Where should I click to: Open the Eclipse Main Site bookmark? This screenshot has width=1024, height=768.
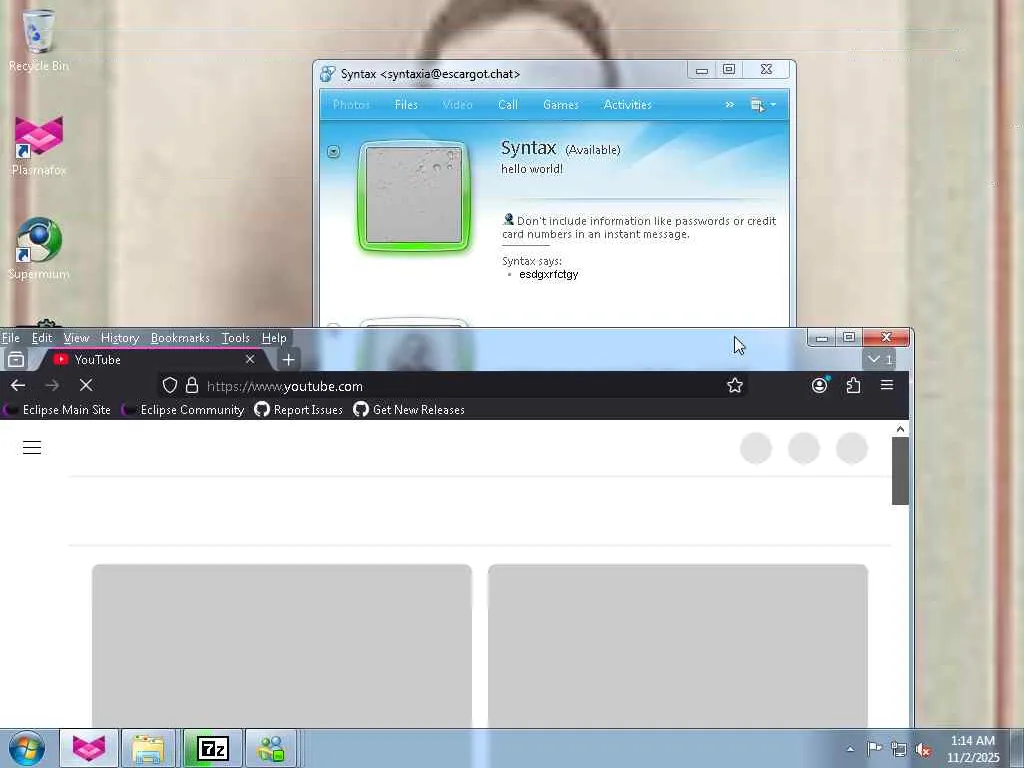click(59, 409)
